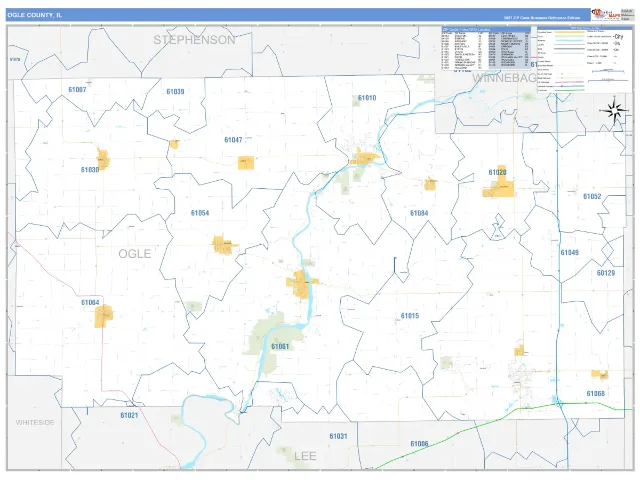
Task: Click the orange city area beside 61030
Action: pos(103,159)
